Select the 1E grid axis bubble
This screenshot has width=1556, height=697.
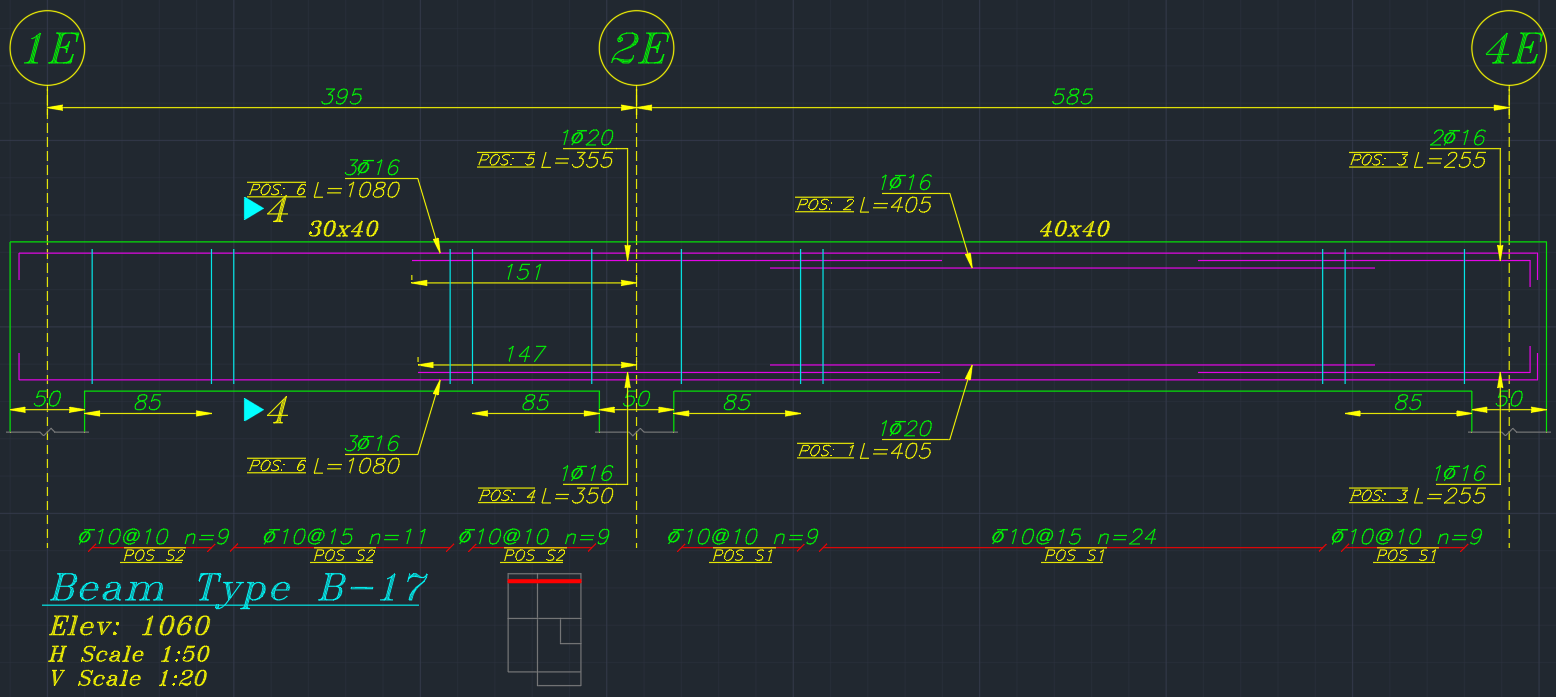[47, 49]
